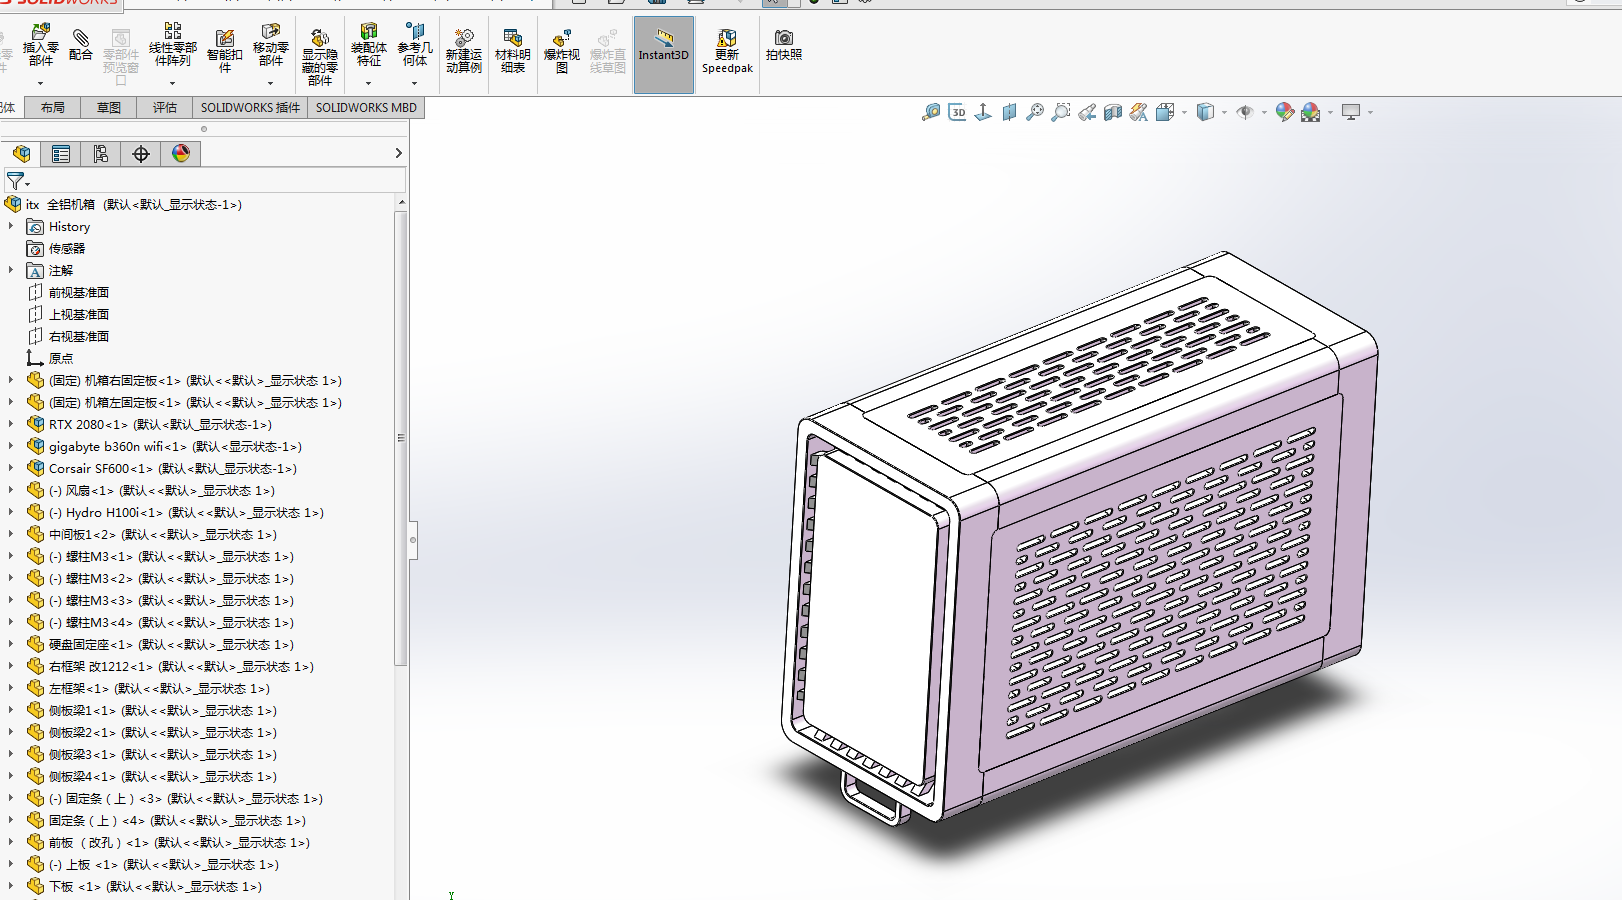This screenshot has height=900, width=1622.
Task: Switch to the ConfigurationManager tab icon
Action: point(101,153)
